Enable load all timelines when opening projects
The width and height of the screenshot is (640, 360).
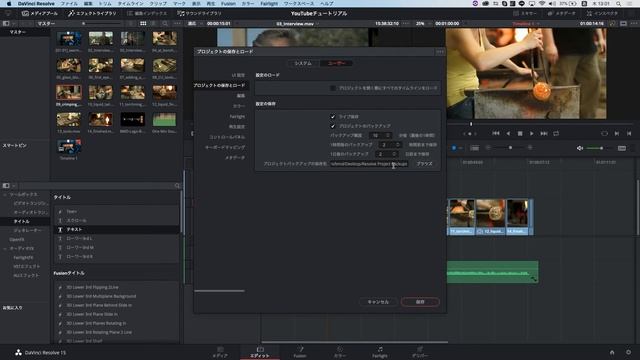333,88
